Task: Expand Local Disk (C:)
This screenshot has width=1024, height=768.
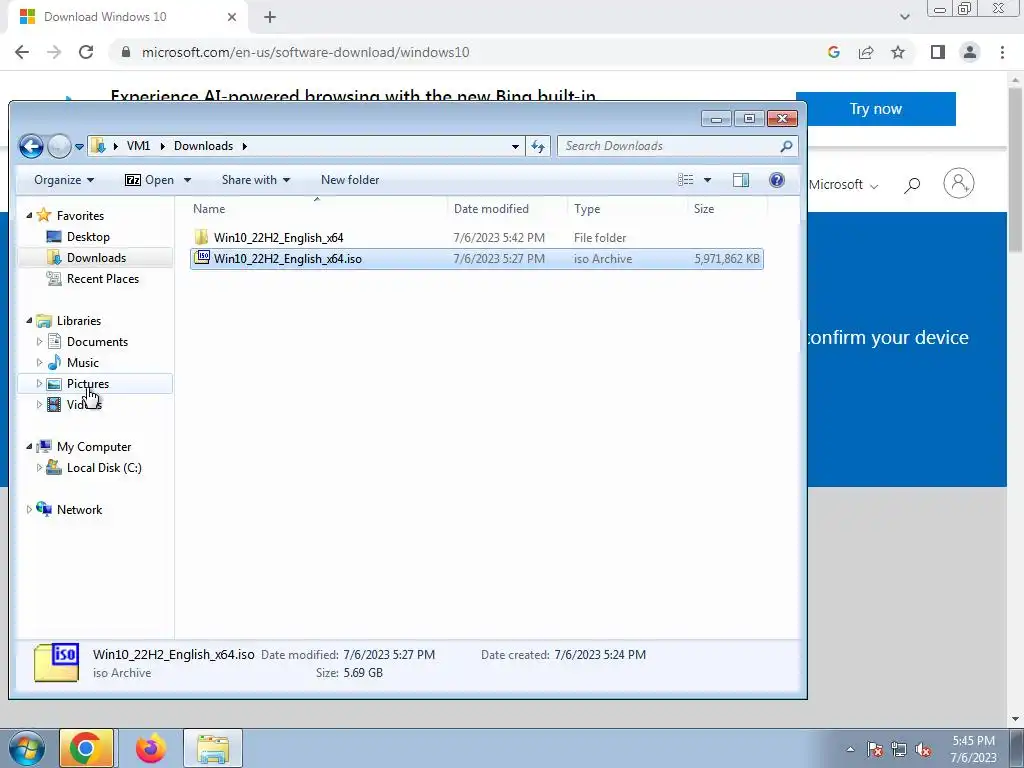Action: (x=39, y=468)
